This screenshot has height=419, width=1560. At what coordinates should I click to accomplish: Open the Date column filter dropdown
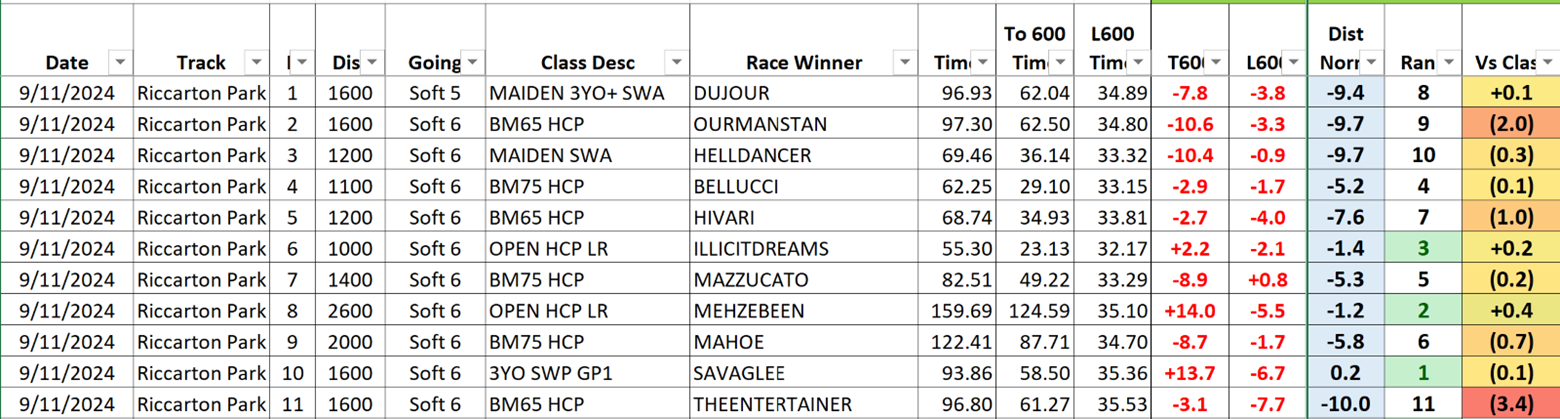point(121,62)
